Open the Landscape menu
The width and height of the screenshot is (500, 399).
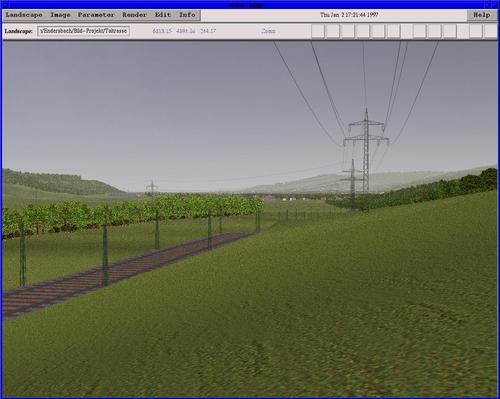(x=24, y=15)
